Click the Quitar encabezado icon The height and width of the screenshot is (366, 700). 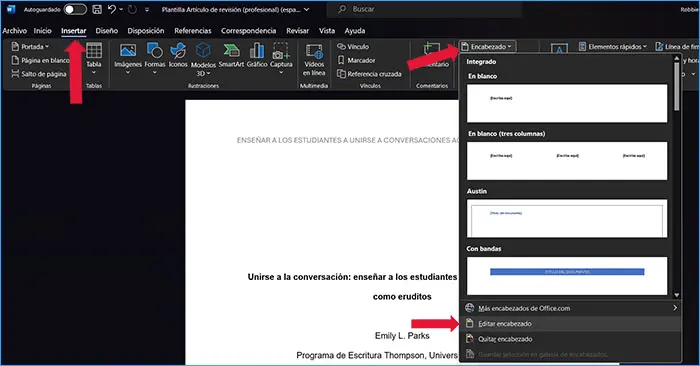(x=469, y=339)
